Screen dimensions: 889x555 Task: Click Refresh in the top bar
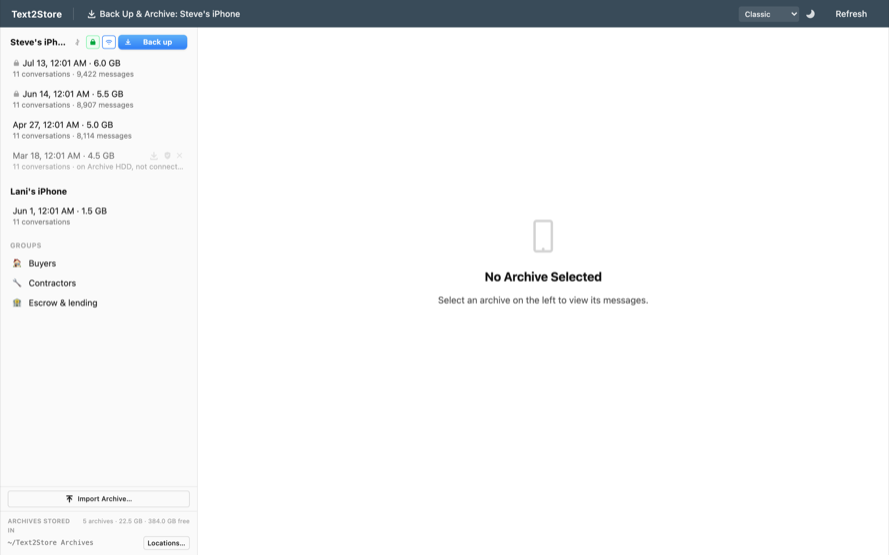[x=850, y=14]
